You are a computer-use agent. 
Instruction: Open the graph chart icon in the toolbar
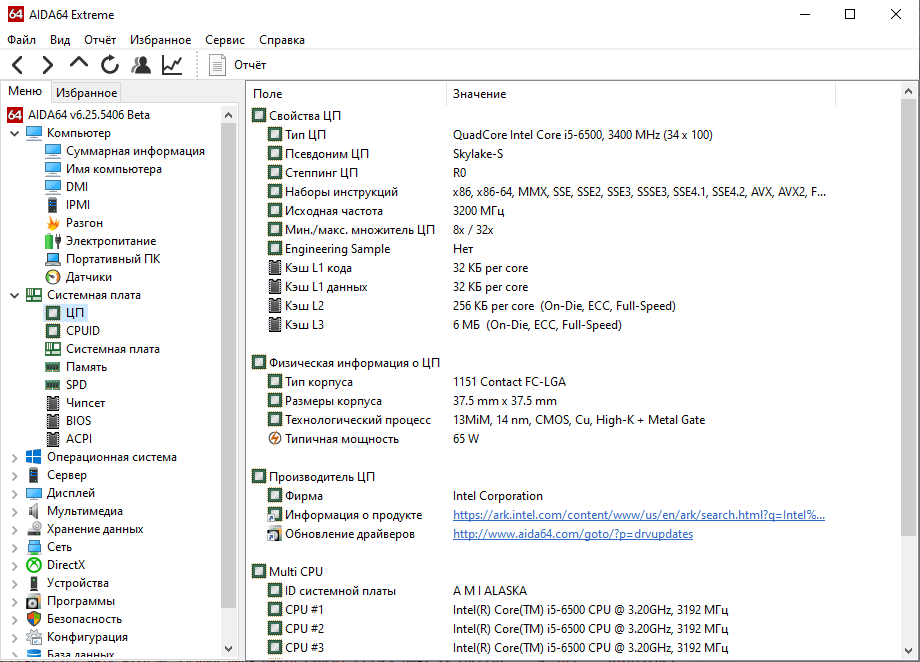tap(172, 65)
